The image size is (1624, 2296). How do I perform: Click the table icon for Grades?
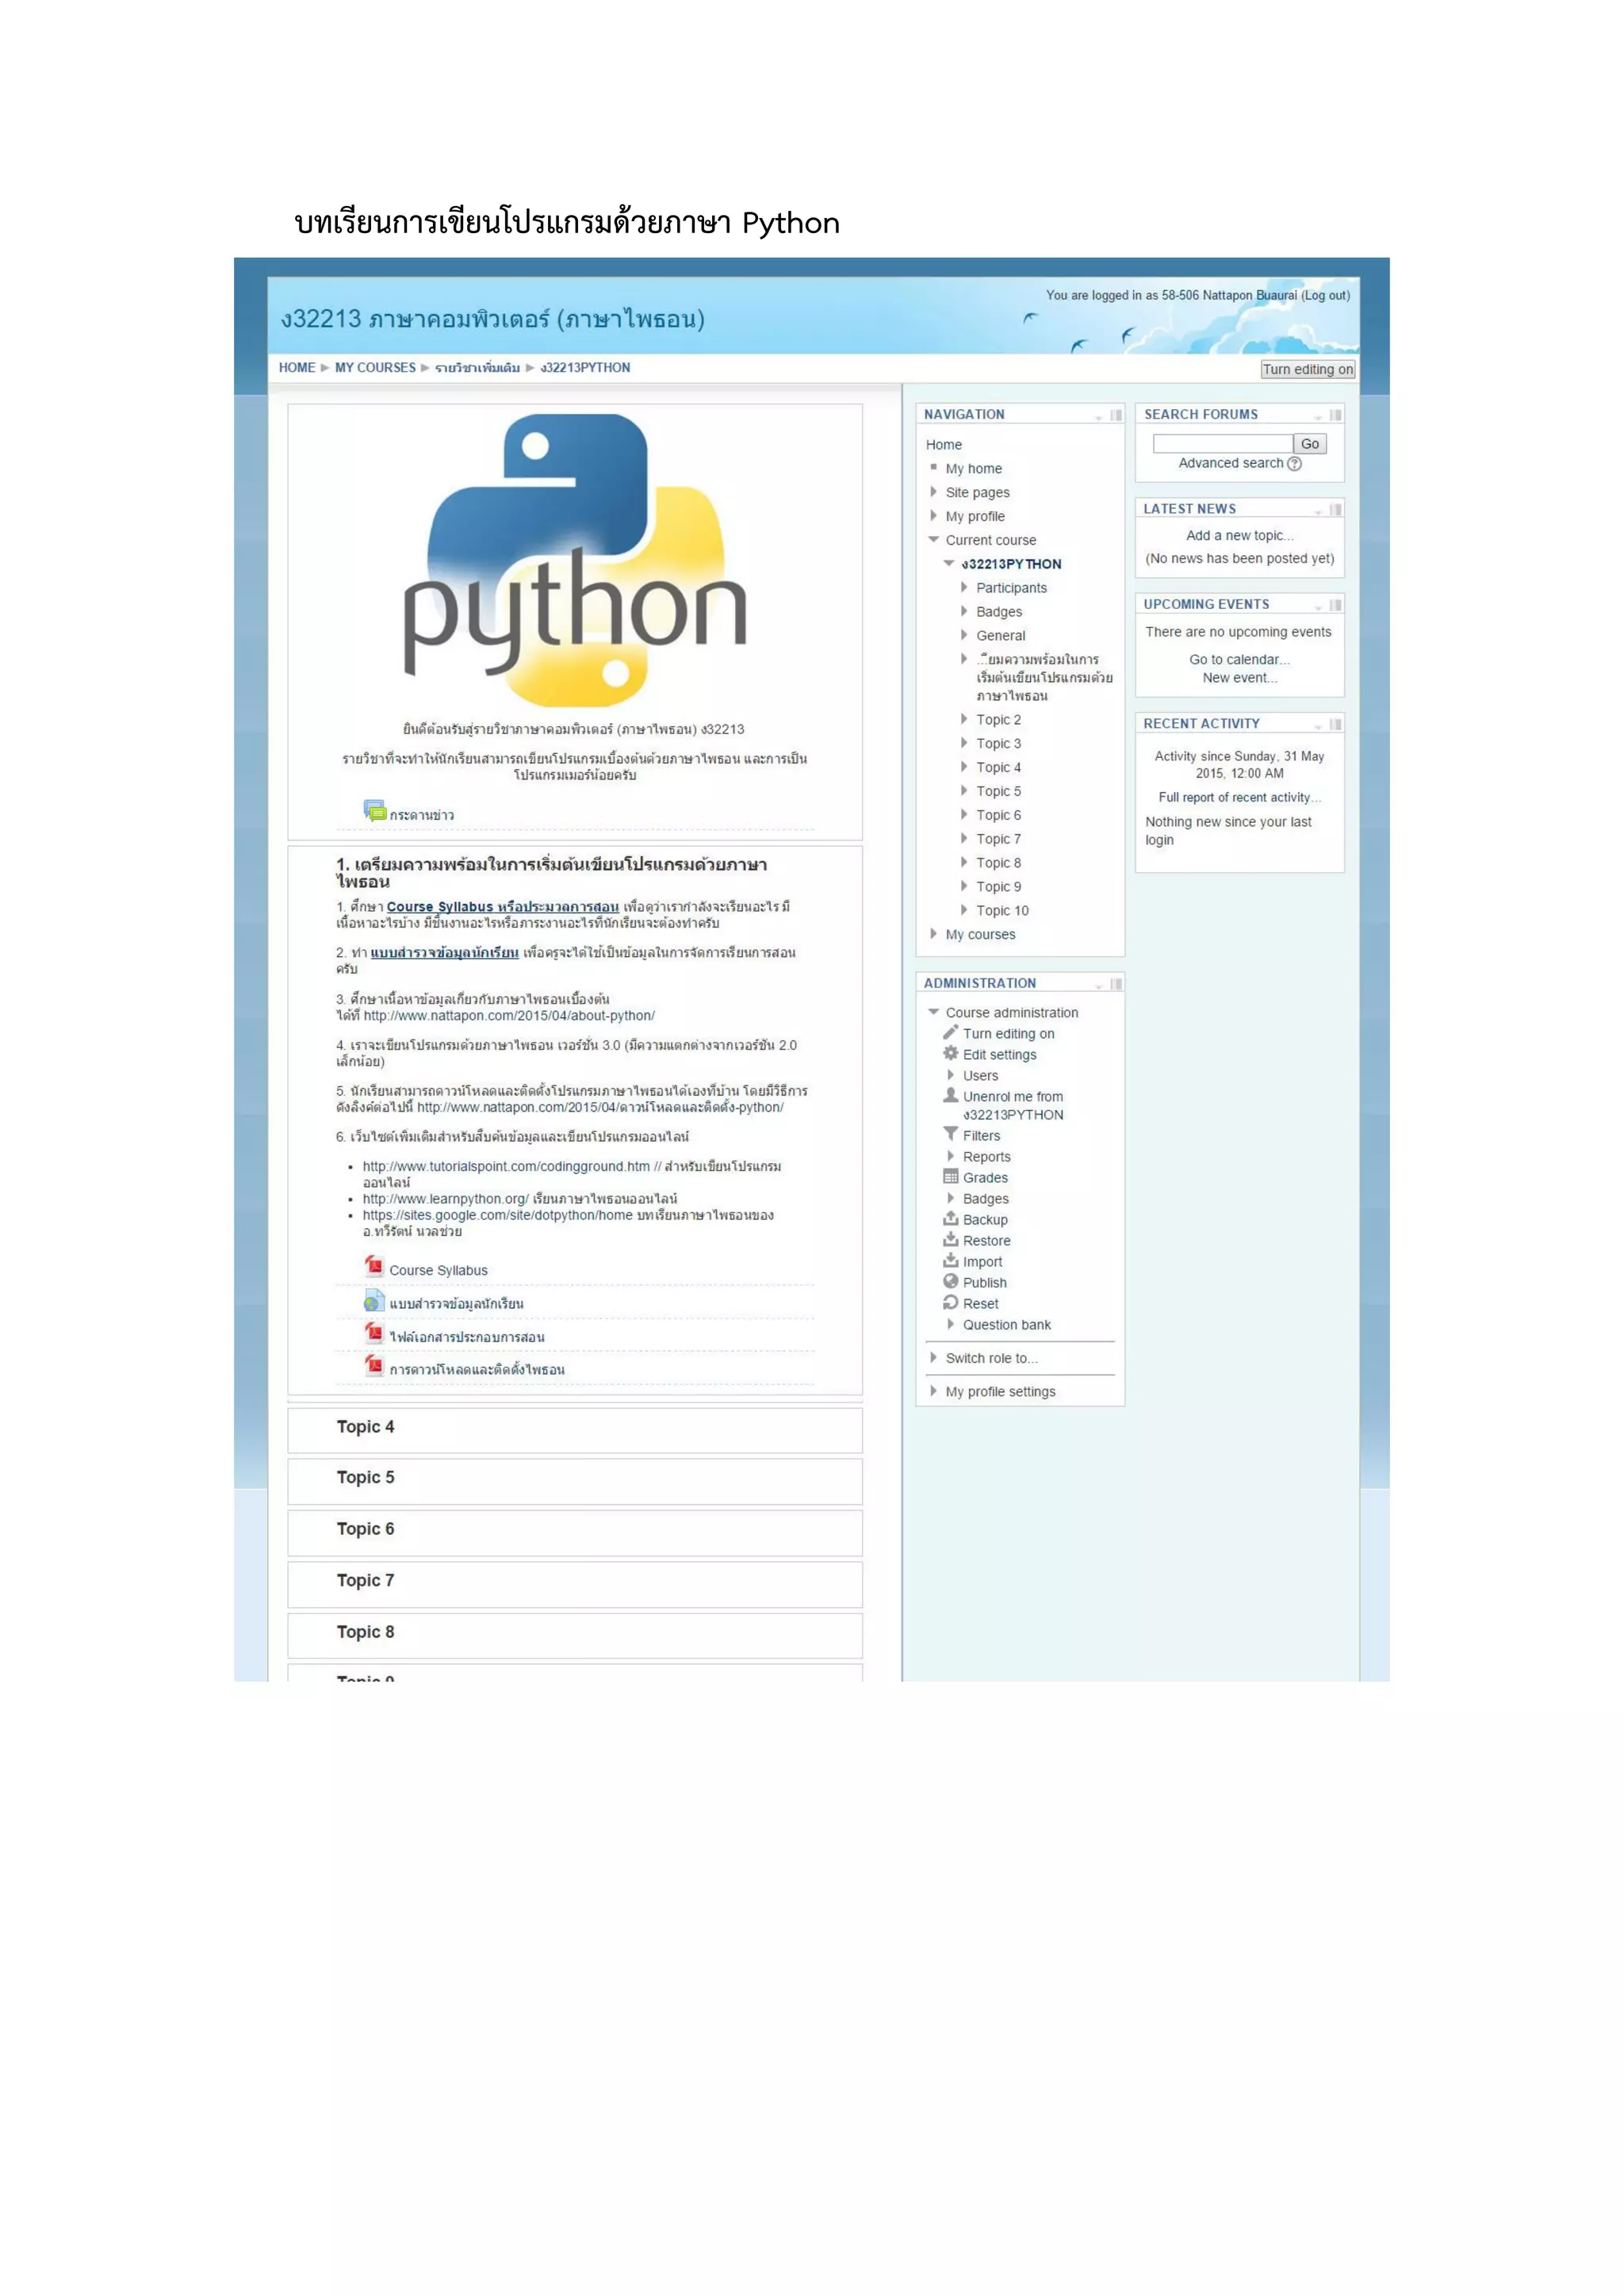pyautogui.click(x=950, y=1176)
